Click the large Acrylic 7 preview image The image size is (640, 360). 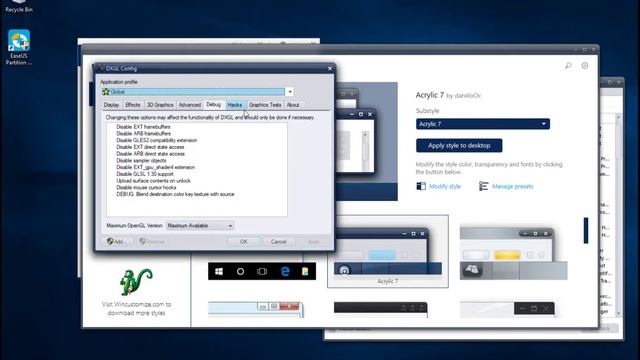point(366,141)
